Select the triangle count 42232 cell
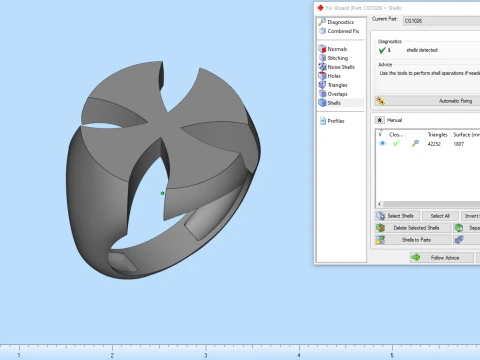This screenshot has width=480, height=360. click(434, 144)
